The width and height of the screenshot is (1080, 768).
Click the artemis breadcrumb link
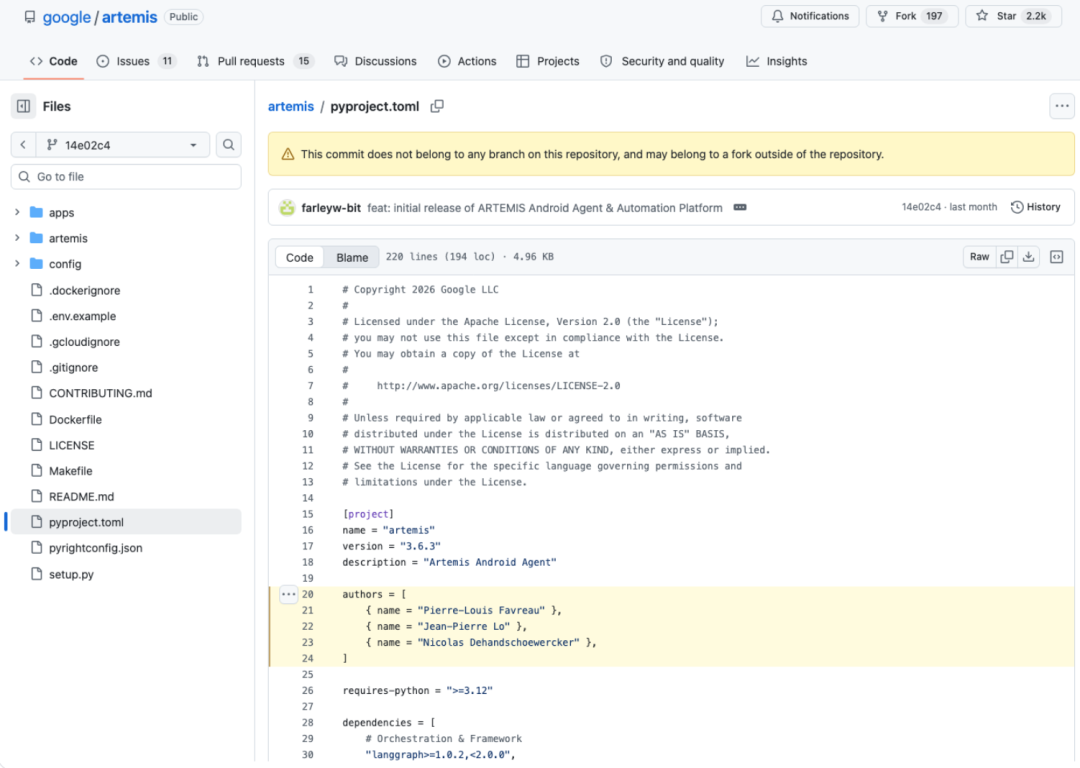pyautogui.click(x=291, y=106)
